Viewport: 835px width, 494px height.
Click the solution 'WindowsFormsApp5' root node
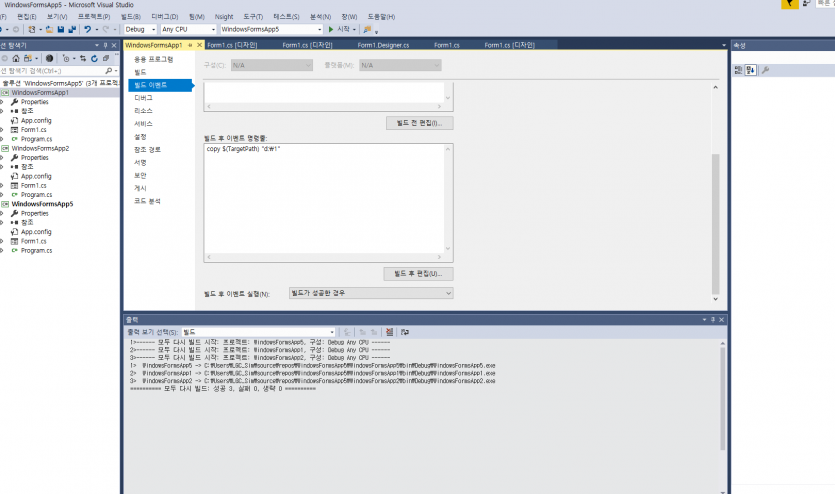60,83
